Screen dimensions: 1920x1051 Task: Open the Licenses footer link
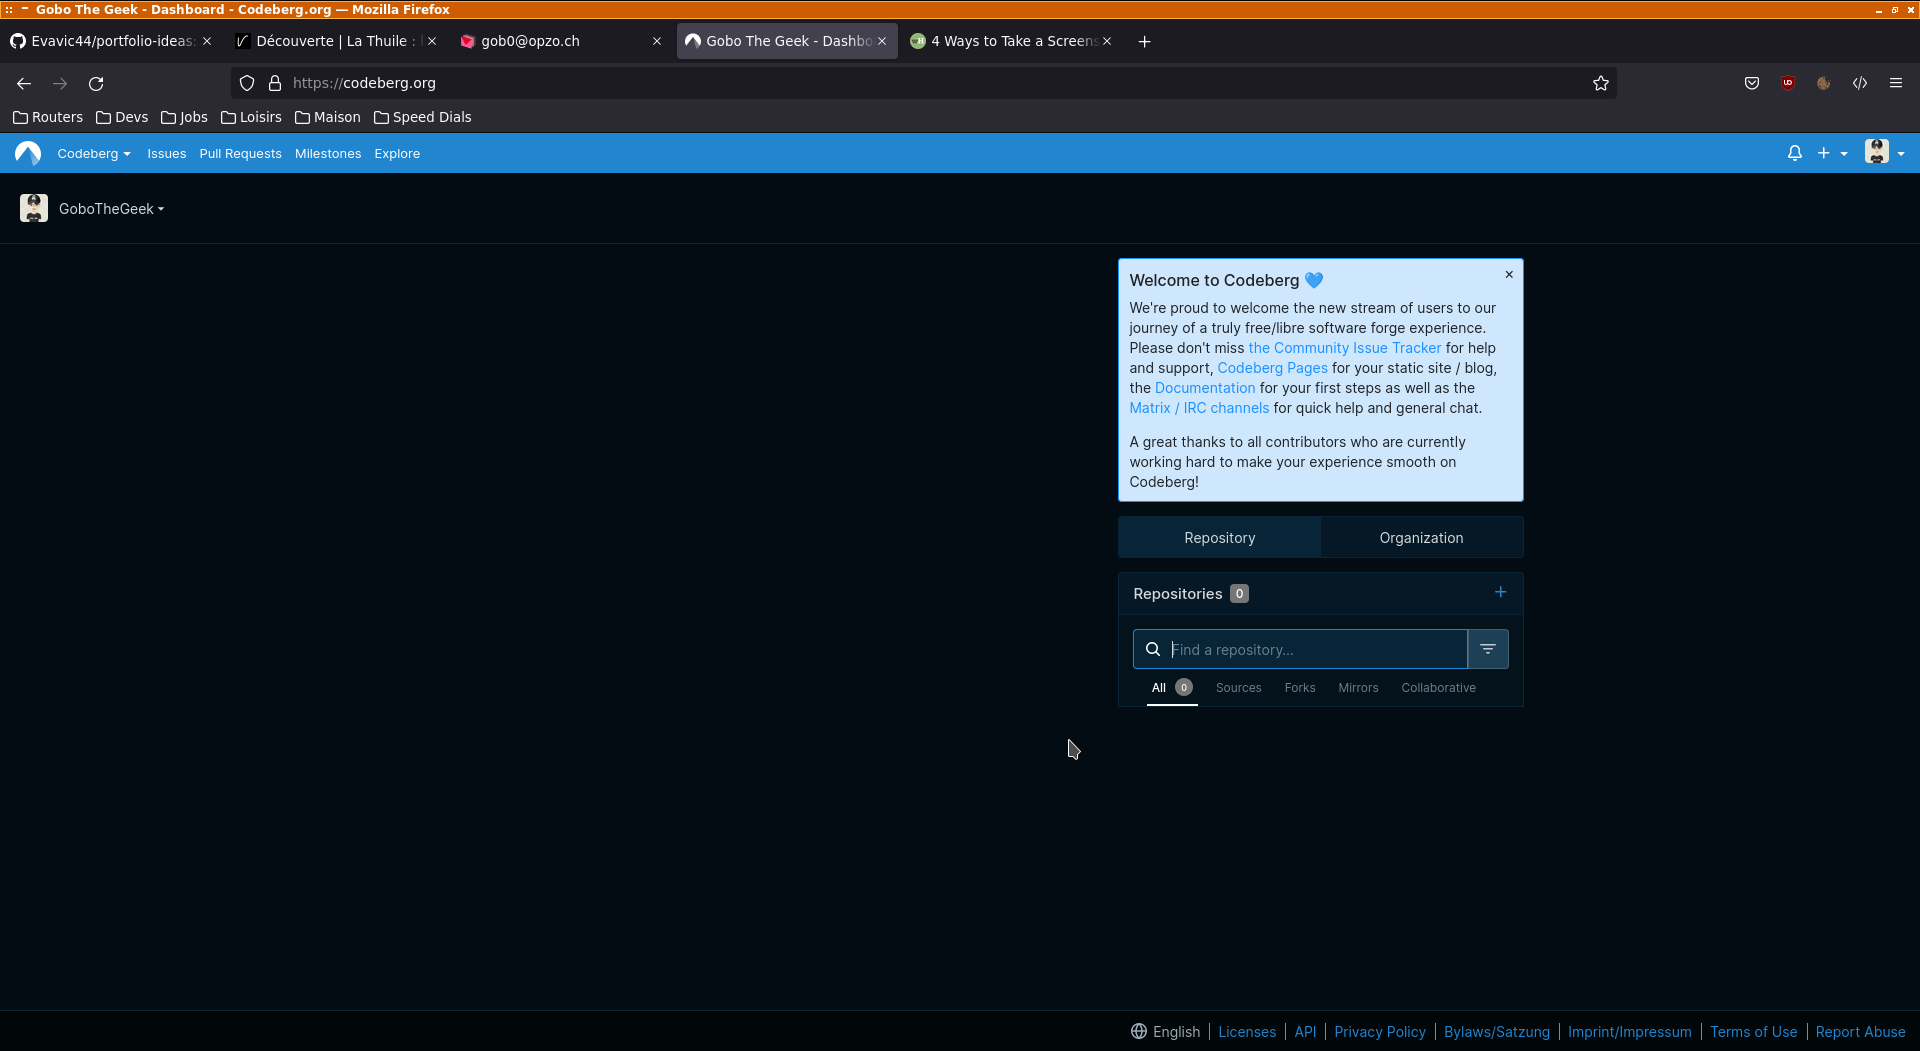tap(1247, 1032)
